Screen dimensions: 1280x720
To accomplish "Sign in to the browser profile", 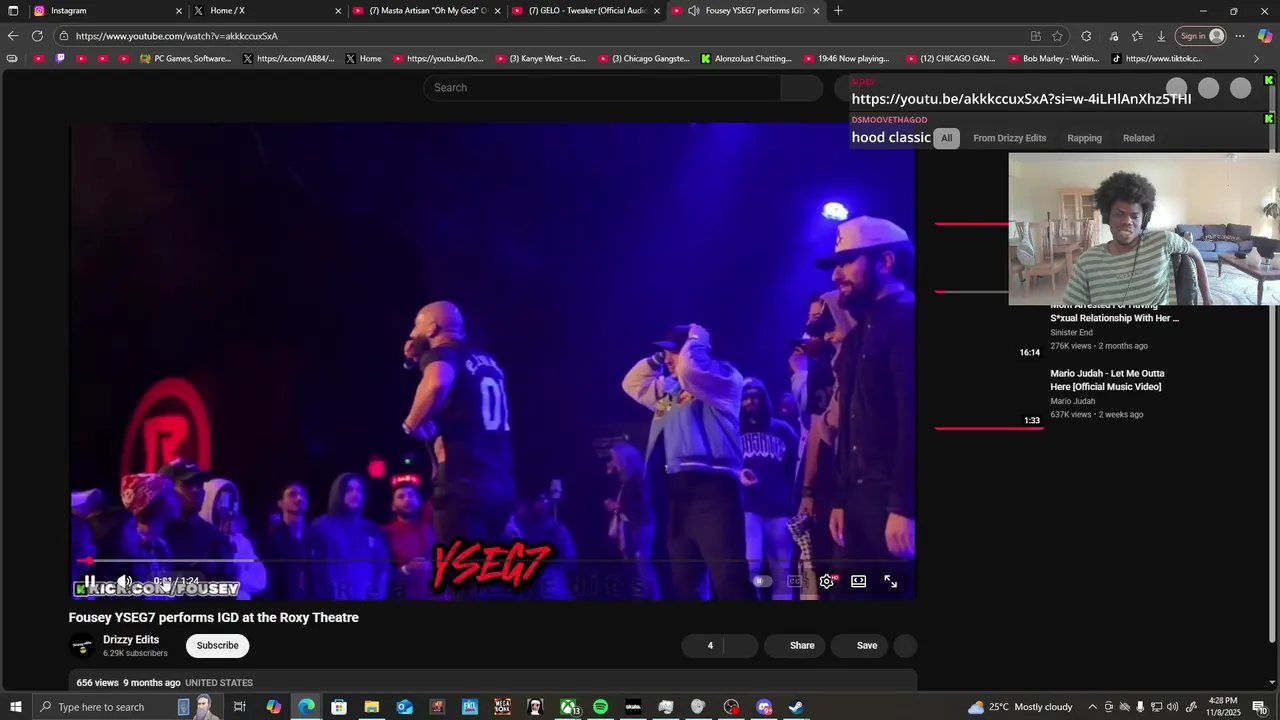I will point(1201,36).
